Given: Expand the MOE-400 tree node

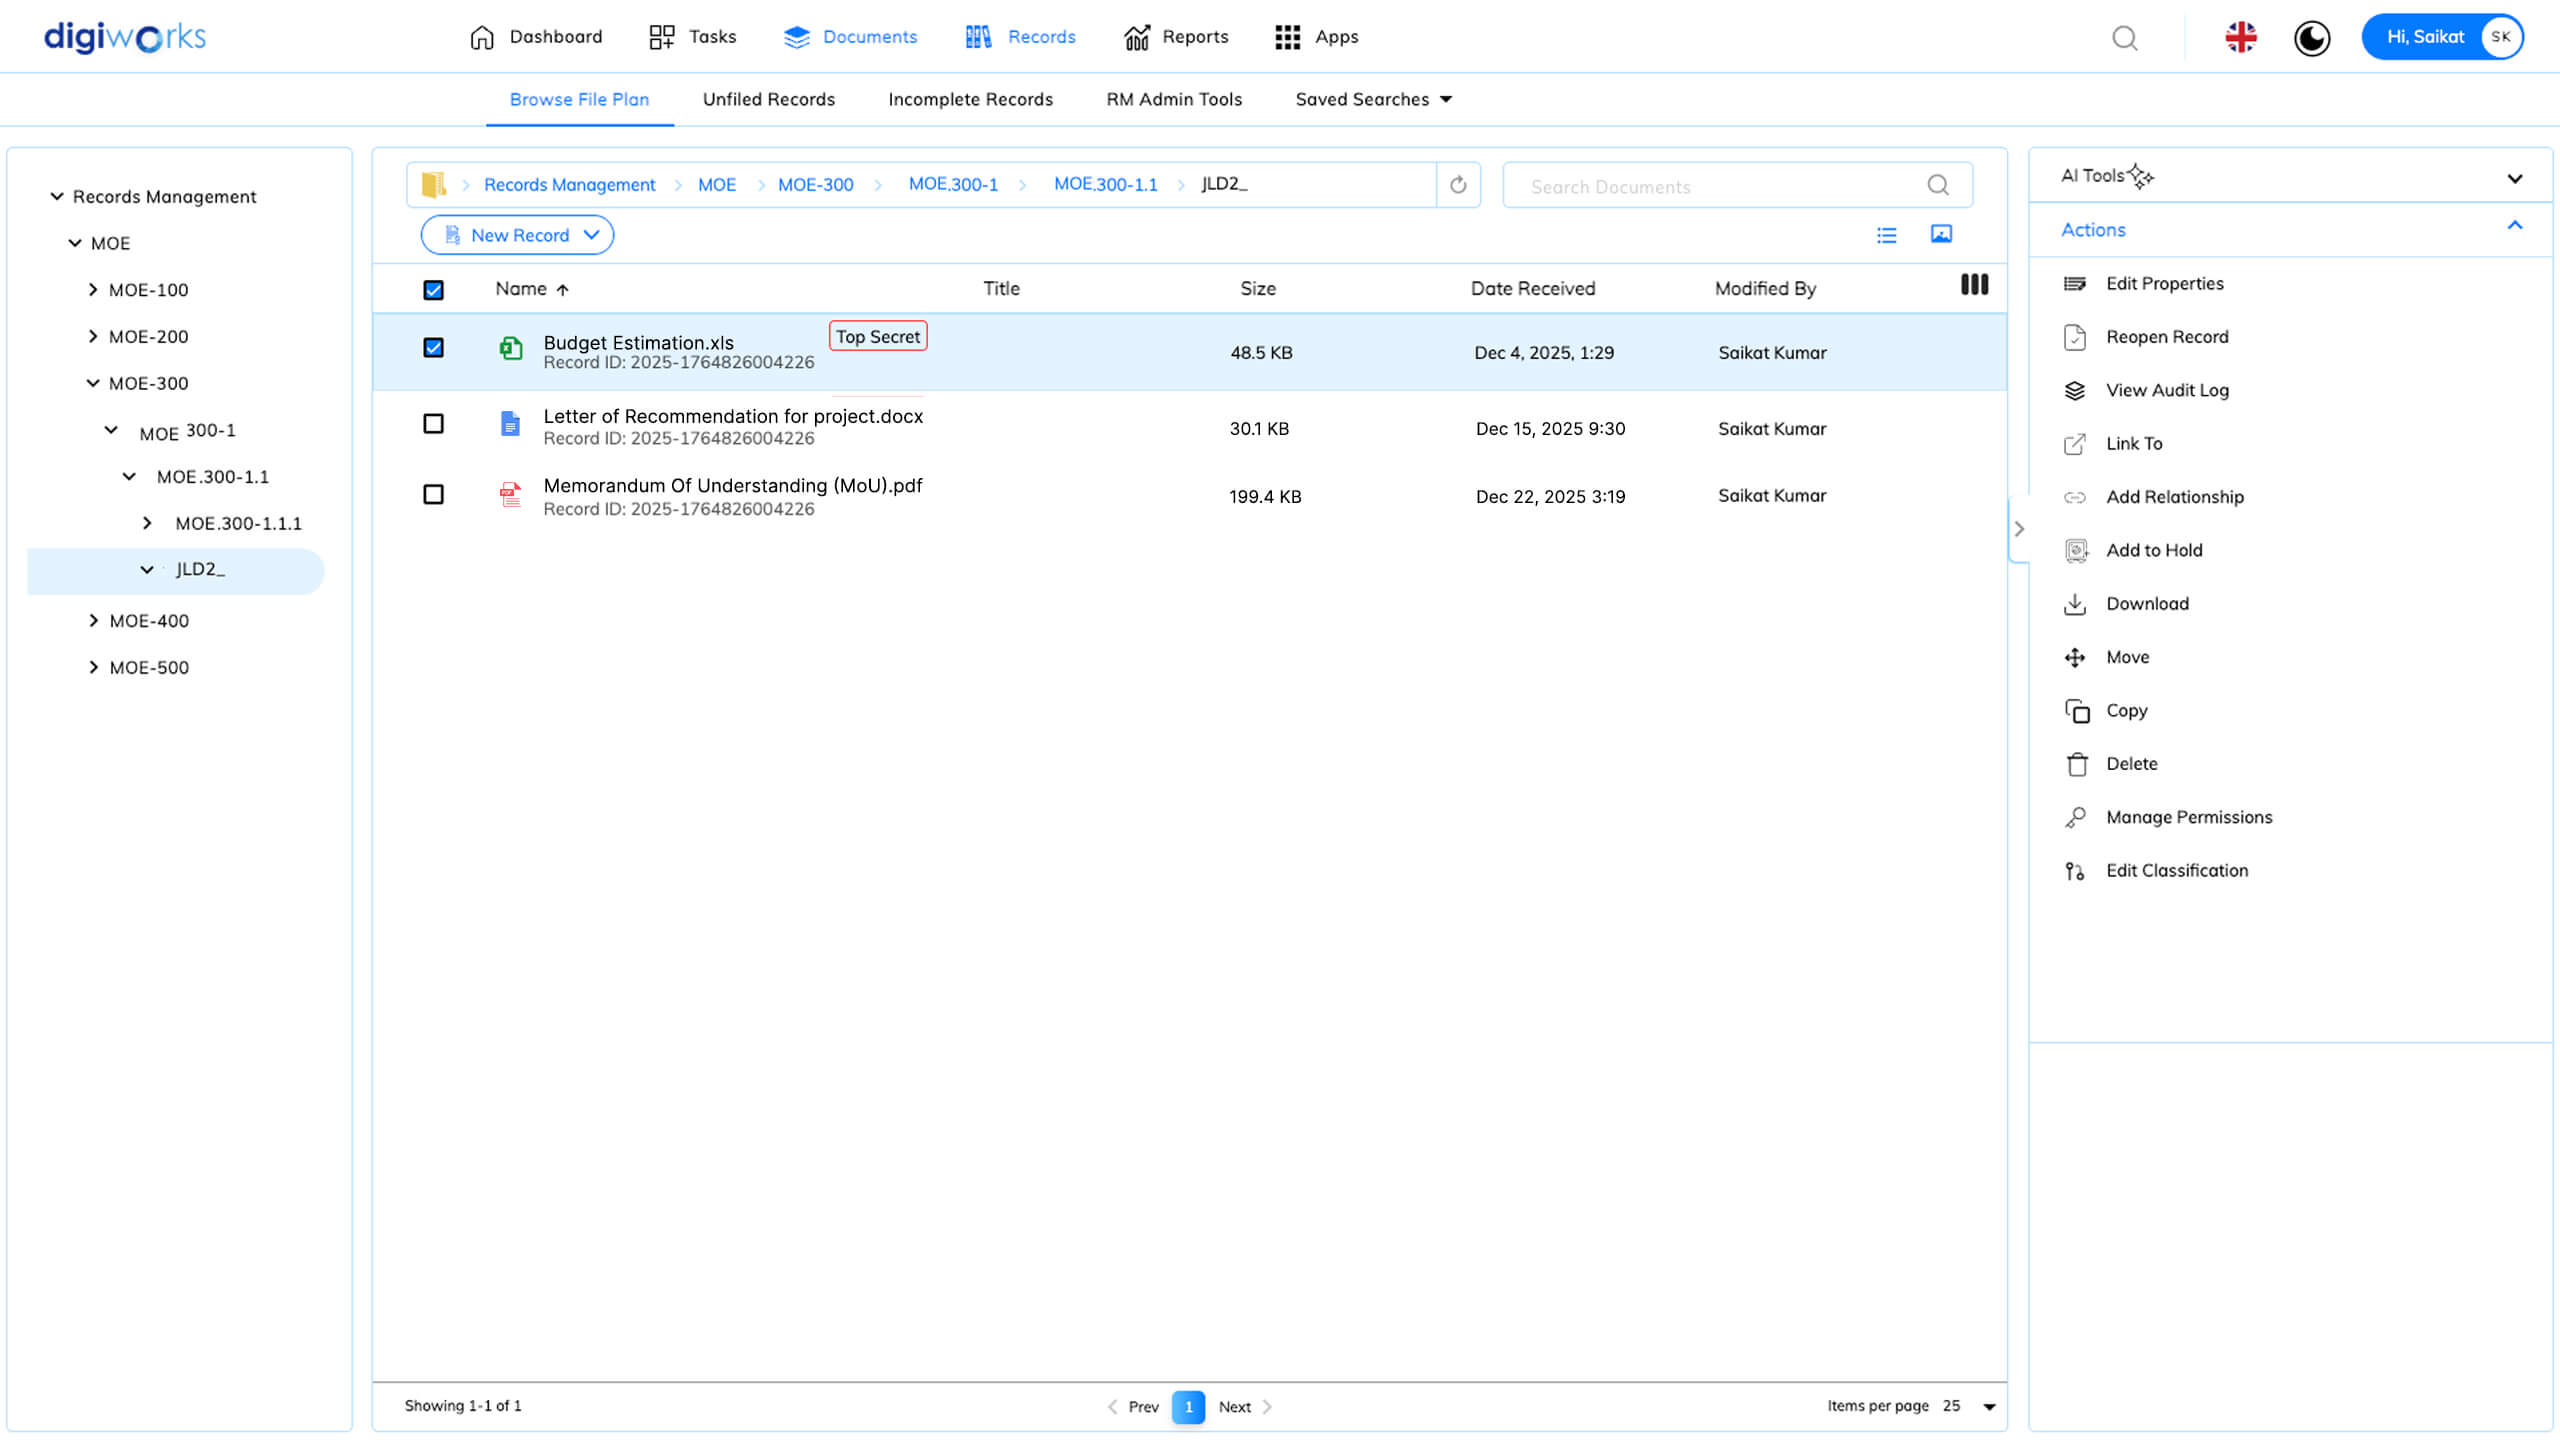Looking at the screenshot, I should pos(95,620).
